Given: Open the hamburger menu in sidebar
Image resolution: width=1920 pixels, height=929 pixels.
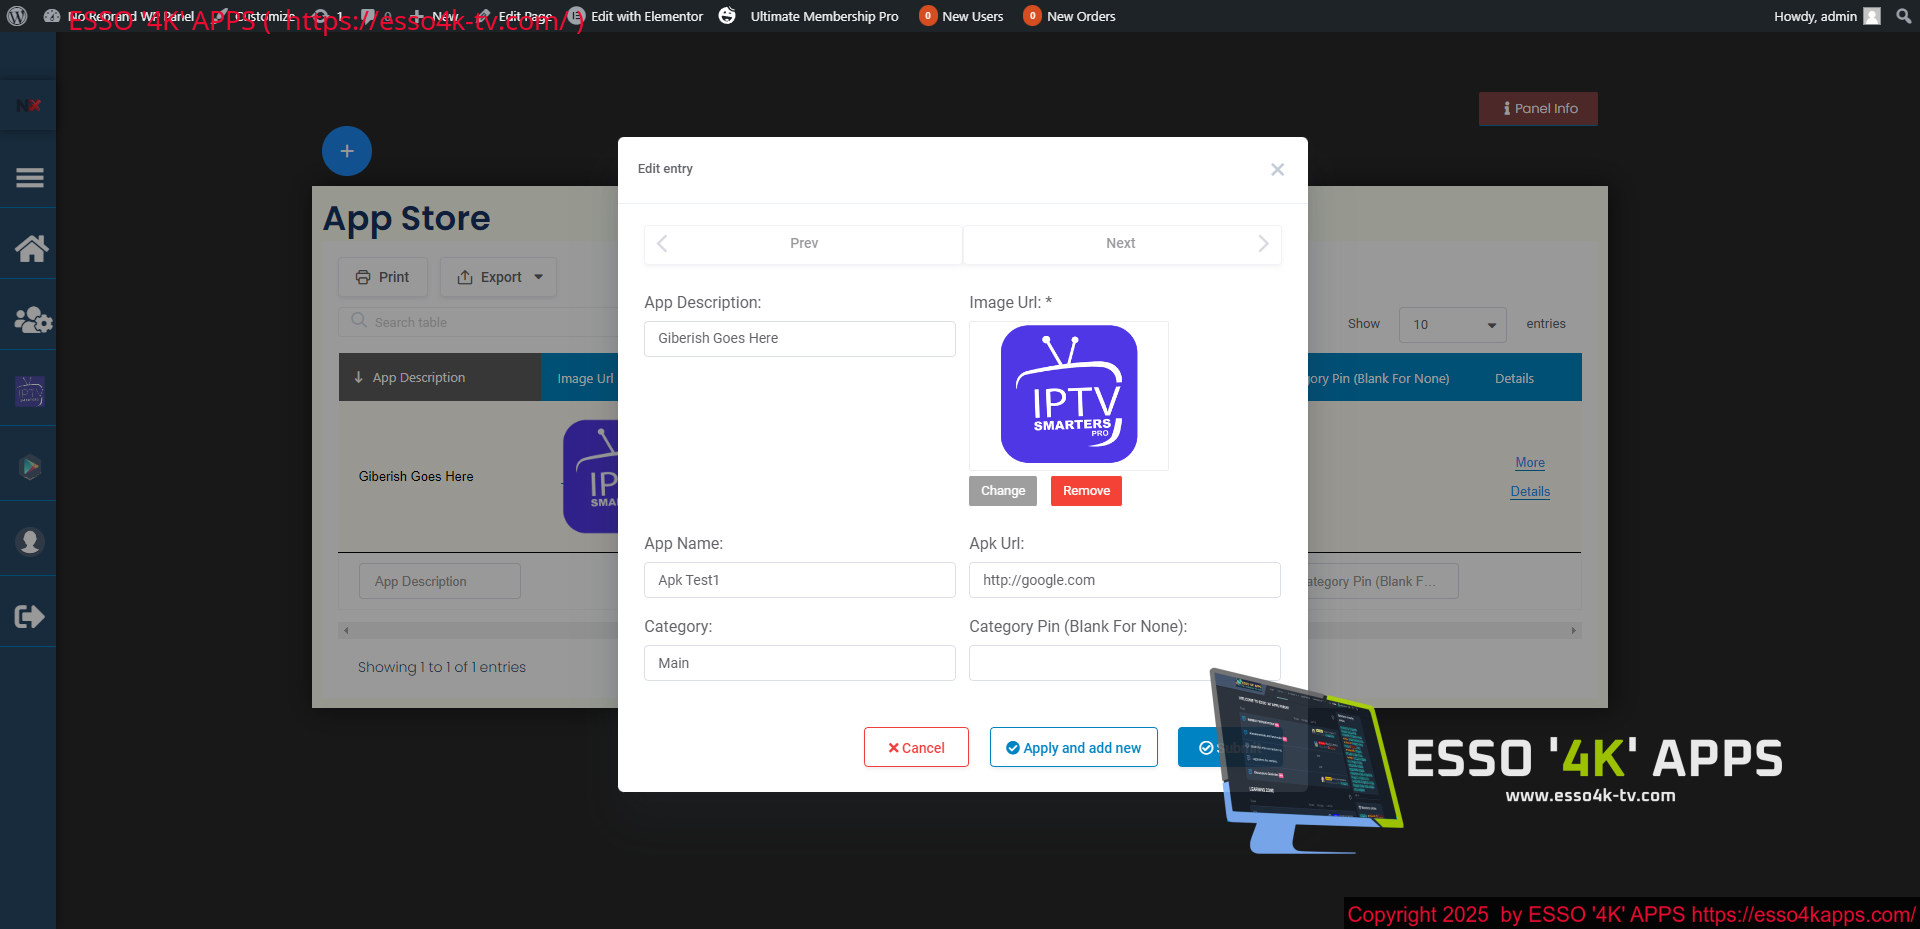Looking at the screenshot, I should [x=30, y=178].
